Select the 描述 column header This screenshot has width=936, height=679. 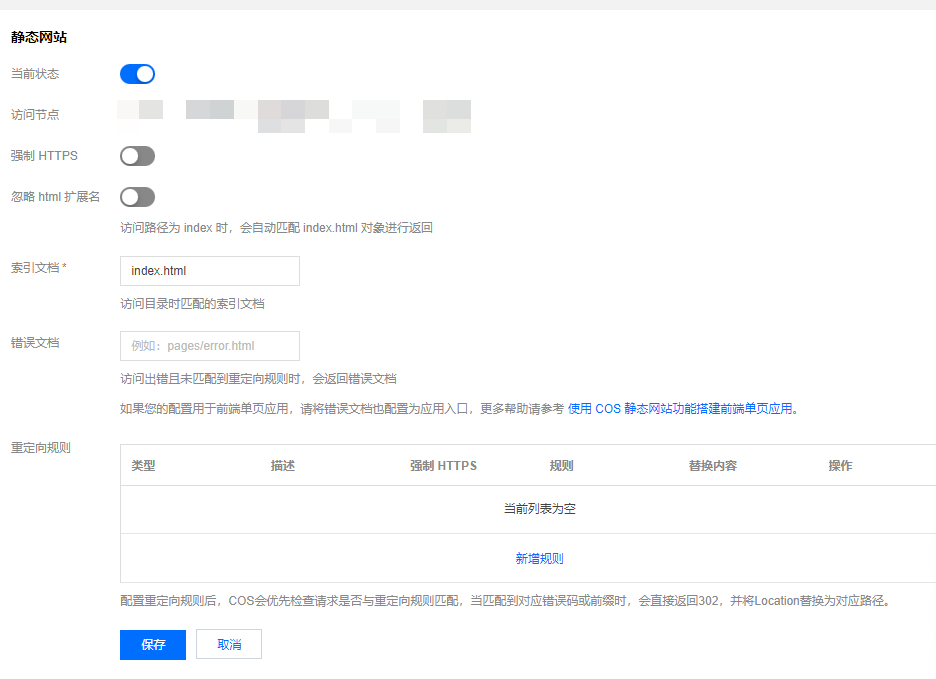(x=283, y=466)
